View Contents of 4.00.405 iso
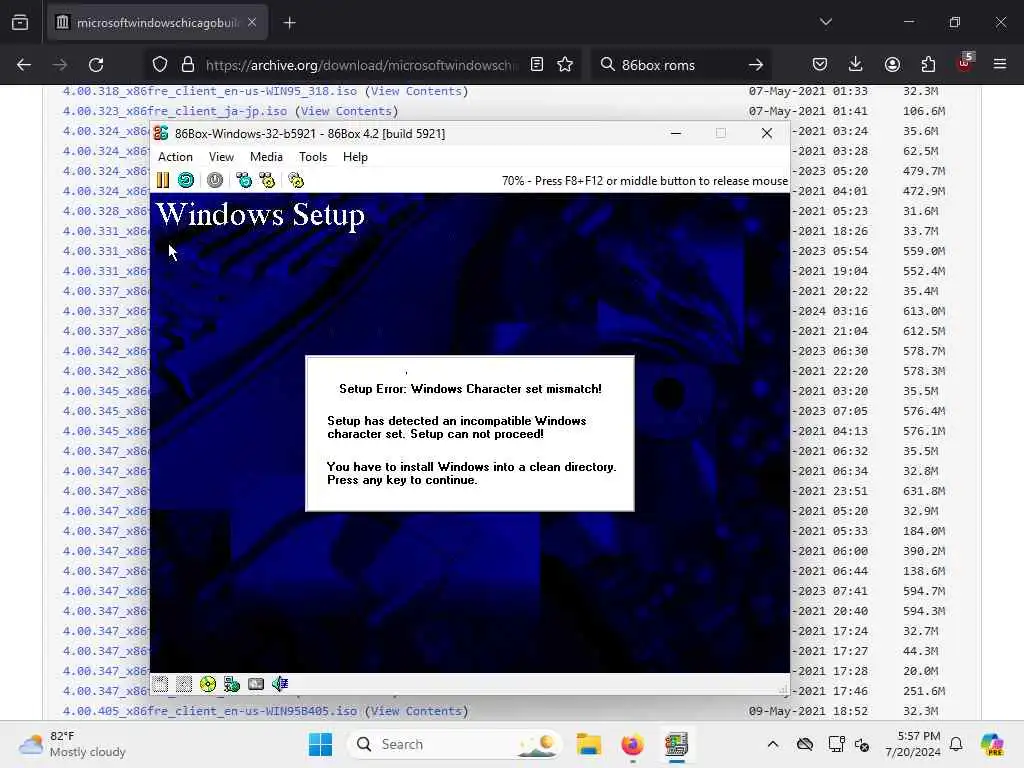Image resolution: width=1024 pixels, height=768 pixels. (417, 711)
